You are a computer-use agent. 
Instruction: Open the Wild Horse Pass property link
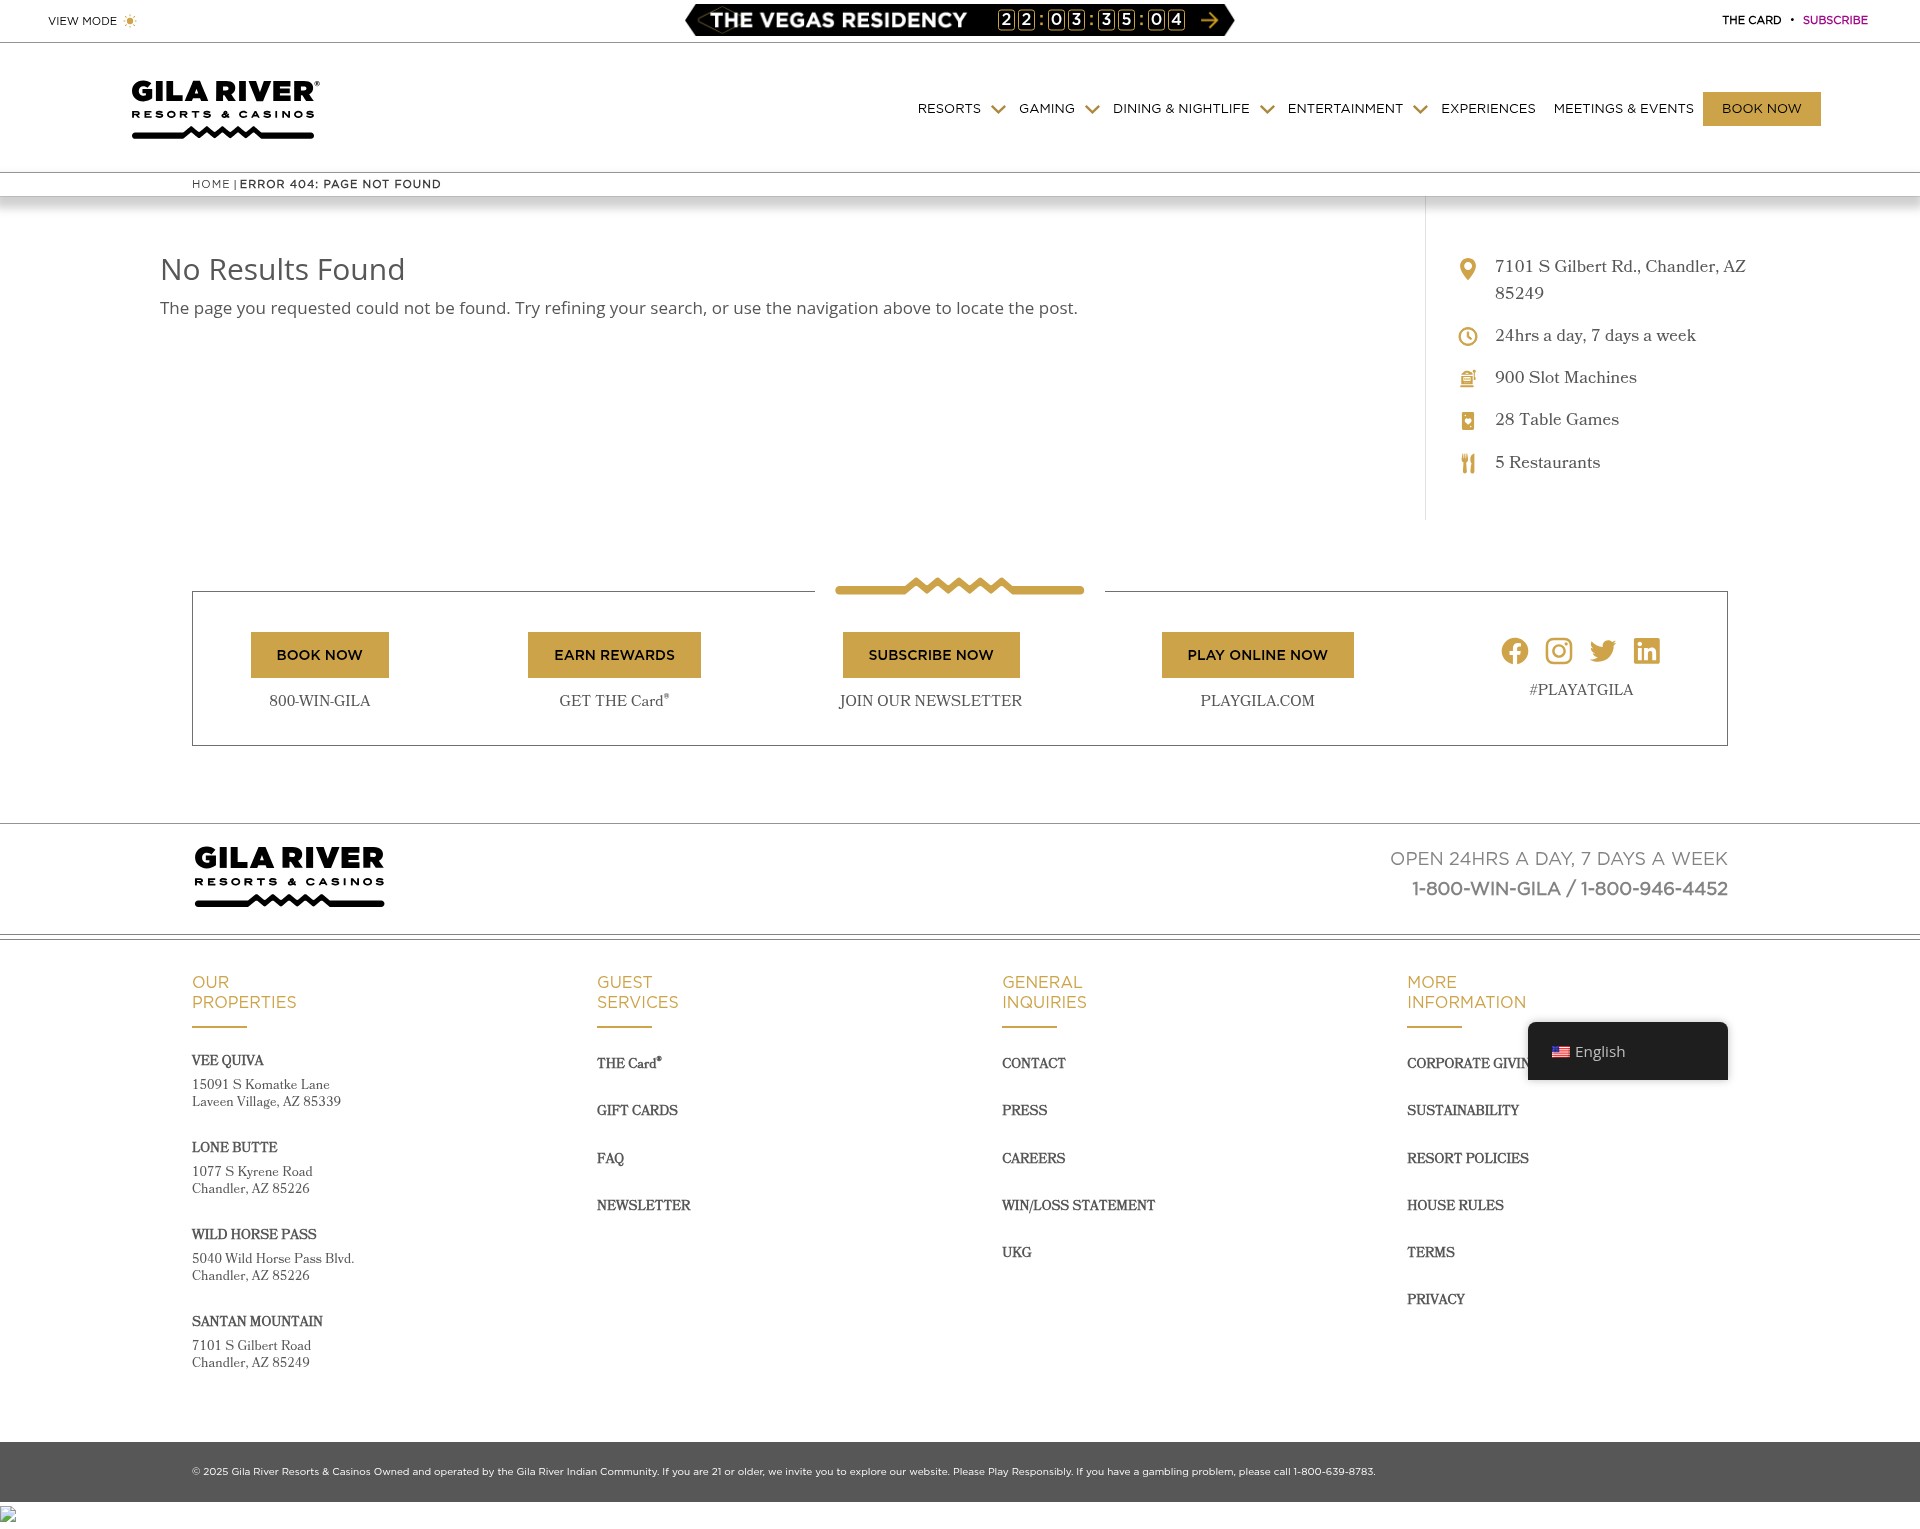254,1234
